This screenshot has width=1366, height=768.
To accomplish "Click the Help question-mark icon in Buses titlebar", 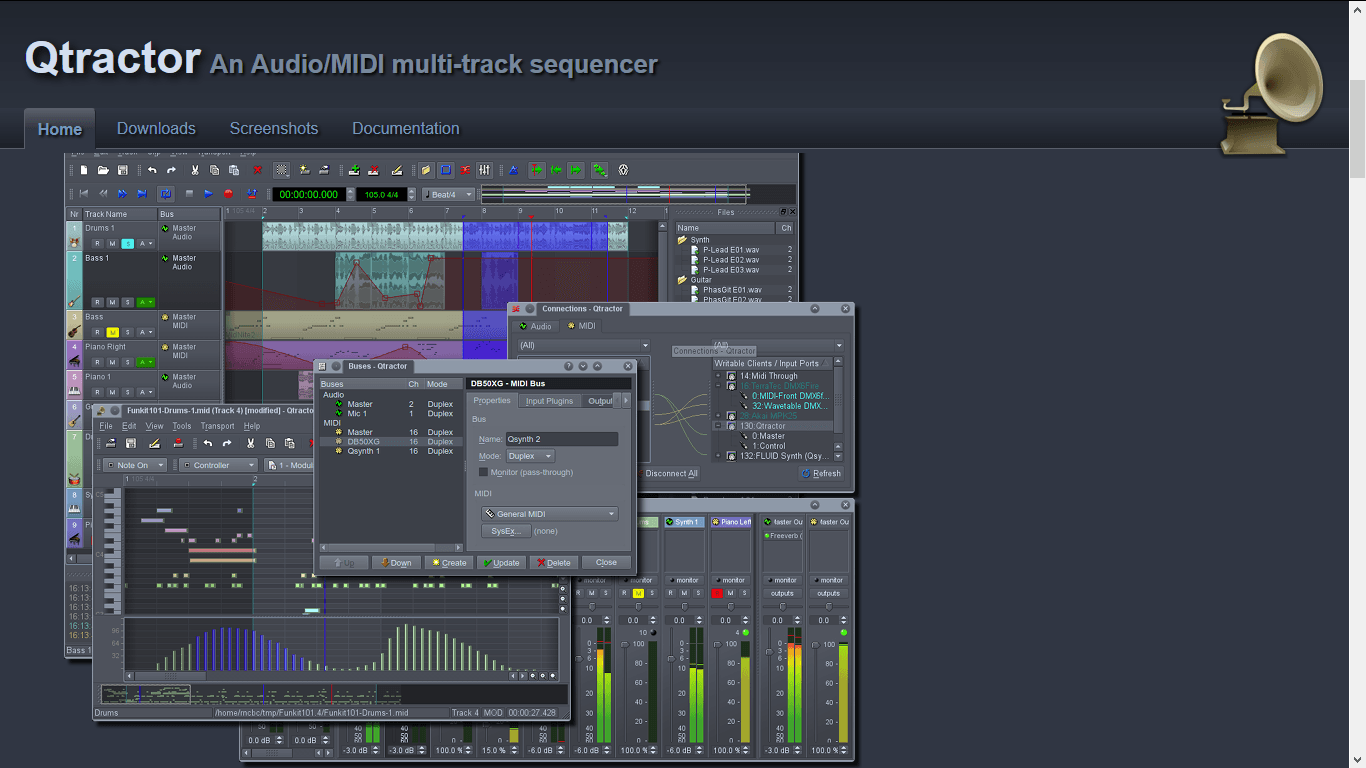I will [568, 366].
